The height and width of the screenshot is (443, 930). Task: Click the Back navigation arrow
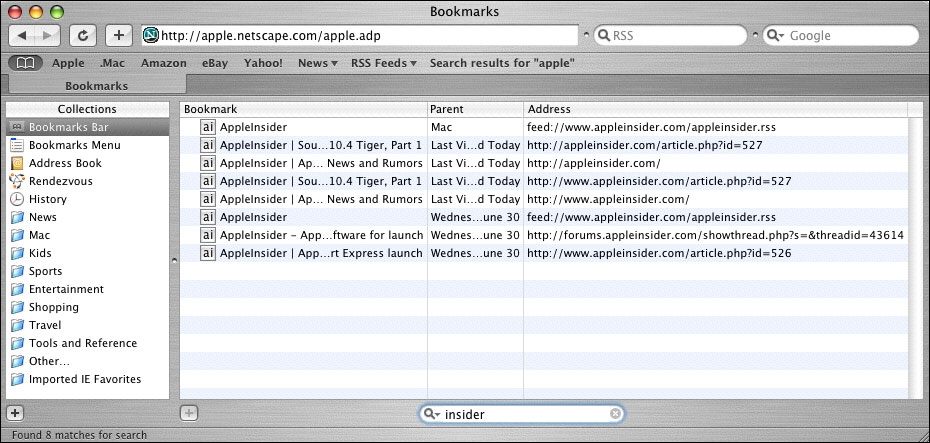click(x=23, y=35)
